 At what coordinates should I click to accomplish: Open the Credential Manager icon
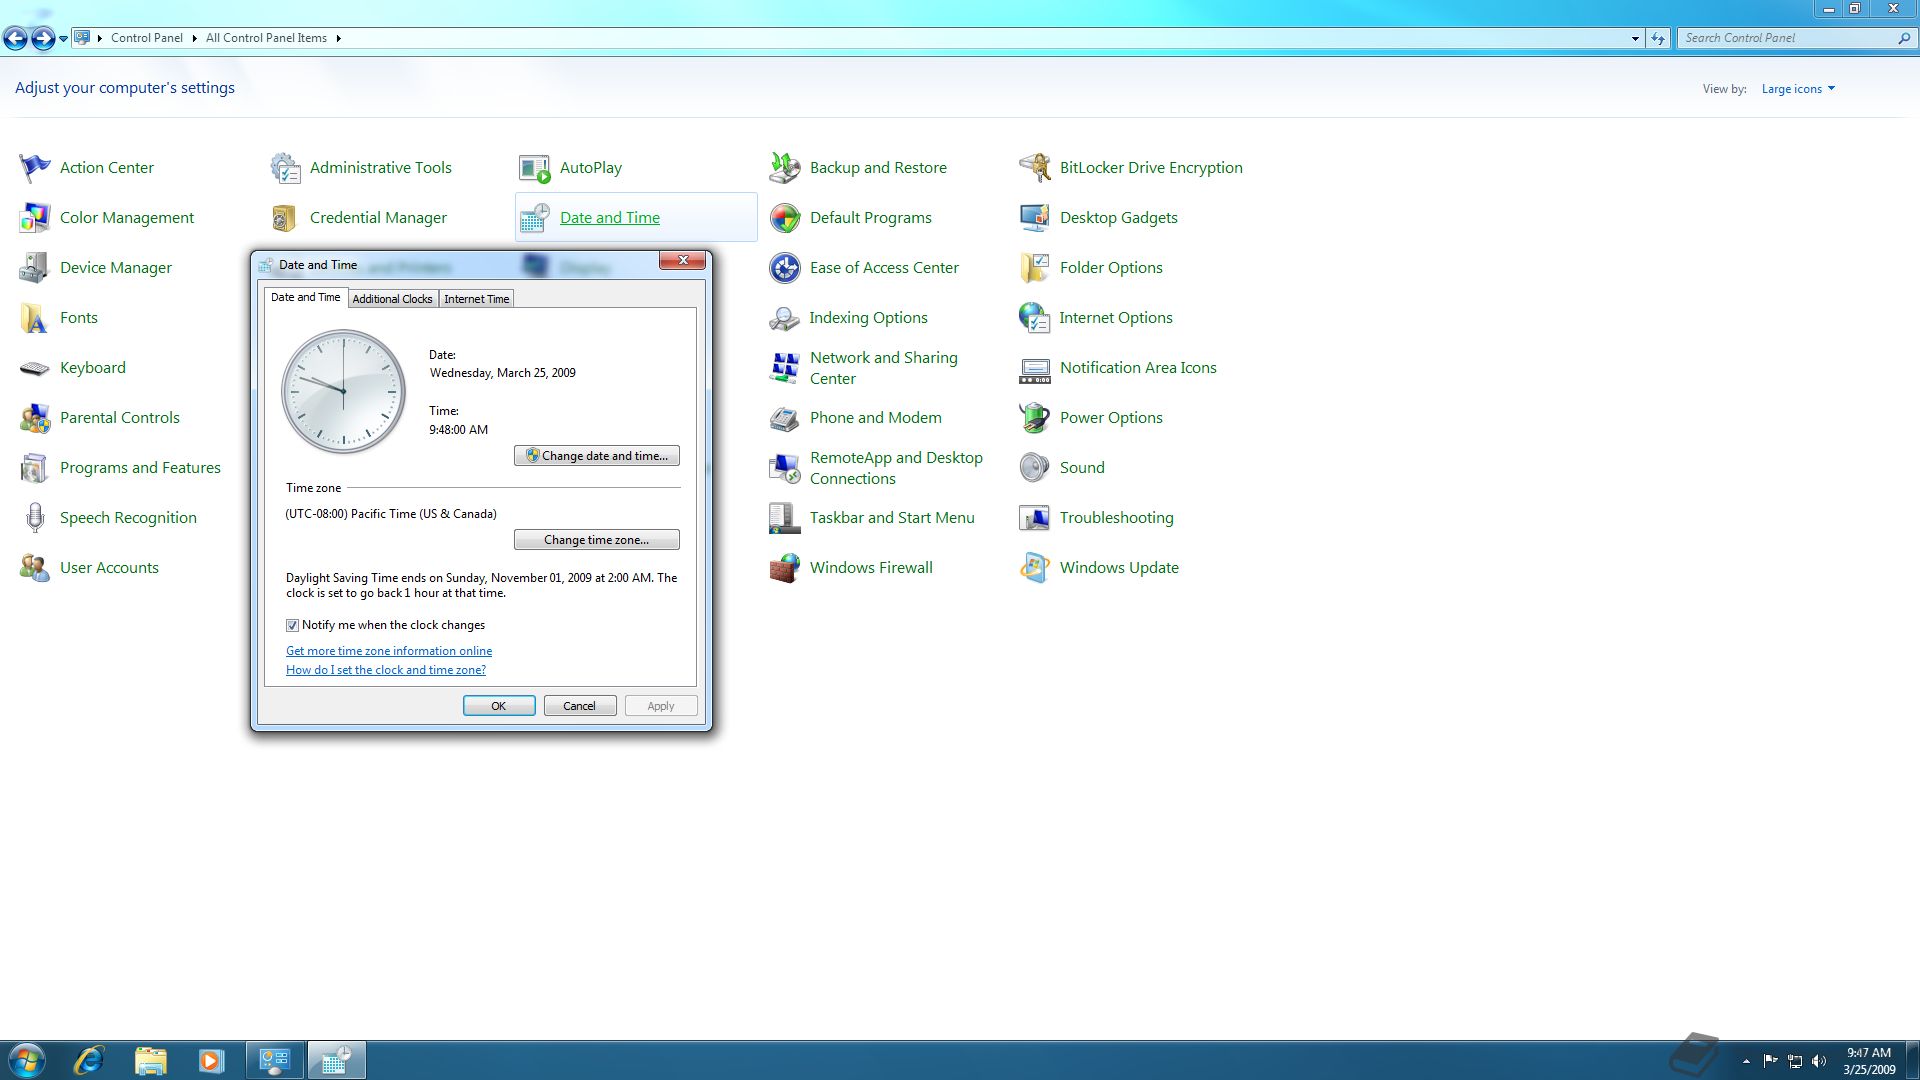coord(285,218)
